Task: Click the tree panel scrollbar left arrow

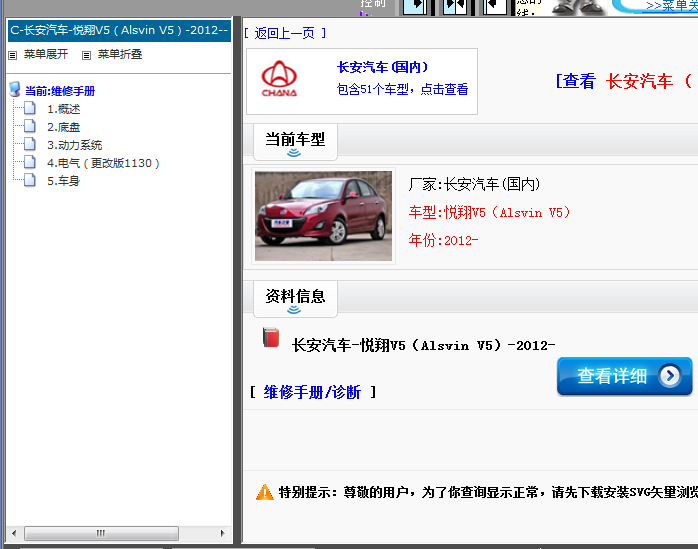Action: point(14,533)
